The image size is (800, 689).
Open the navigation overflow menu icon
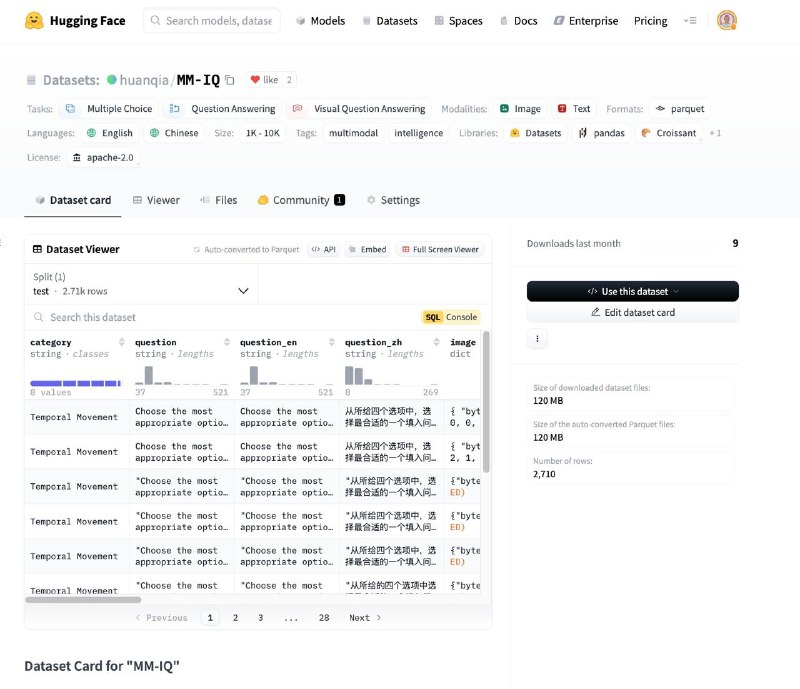[690, 20]
